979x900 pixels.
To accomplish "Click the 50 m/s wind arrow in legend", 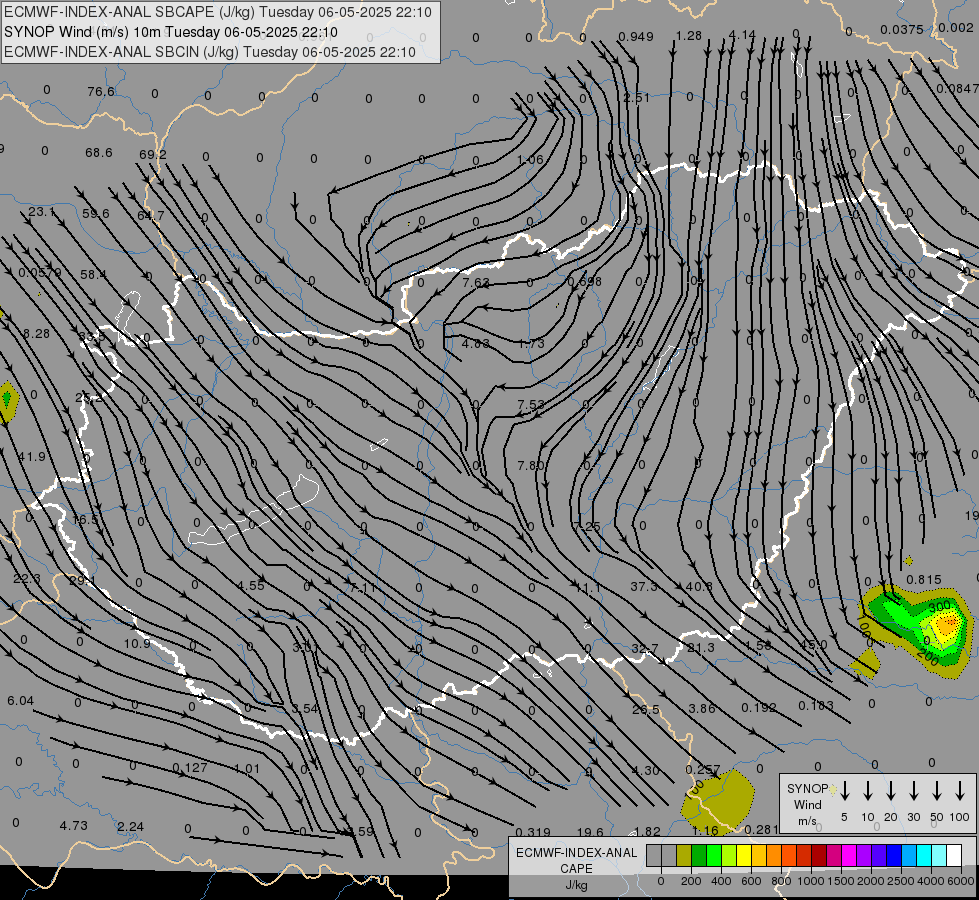I will (937, 791).
